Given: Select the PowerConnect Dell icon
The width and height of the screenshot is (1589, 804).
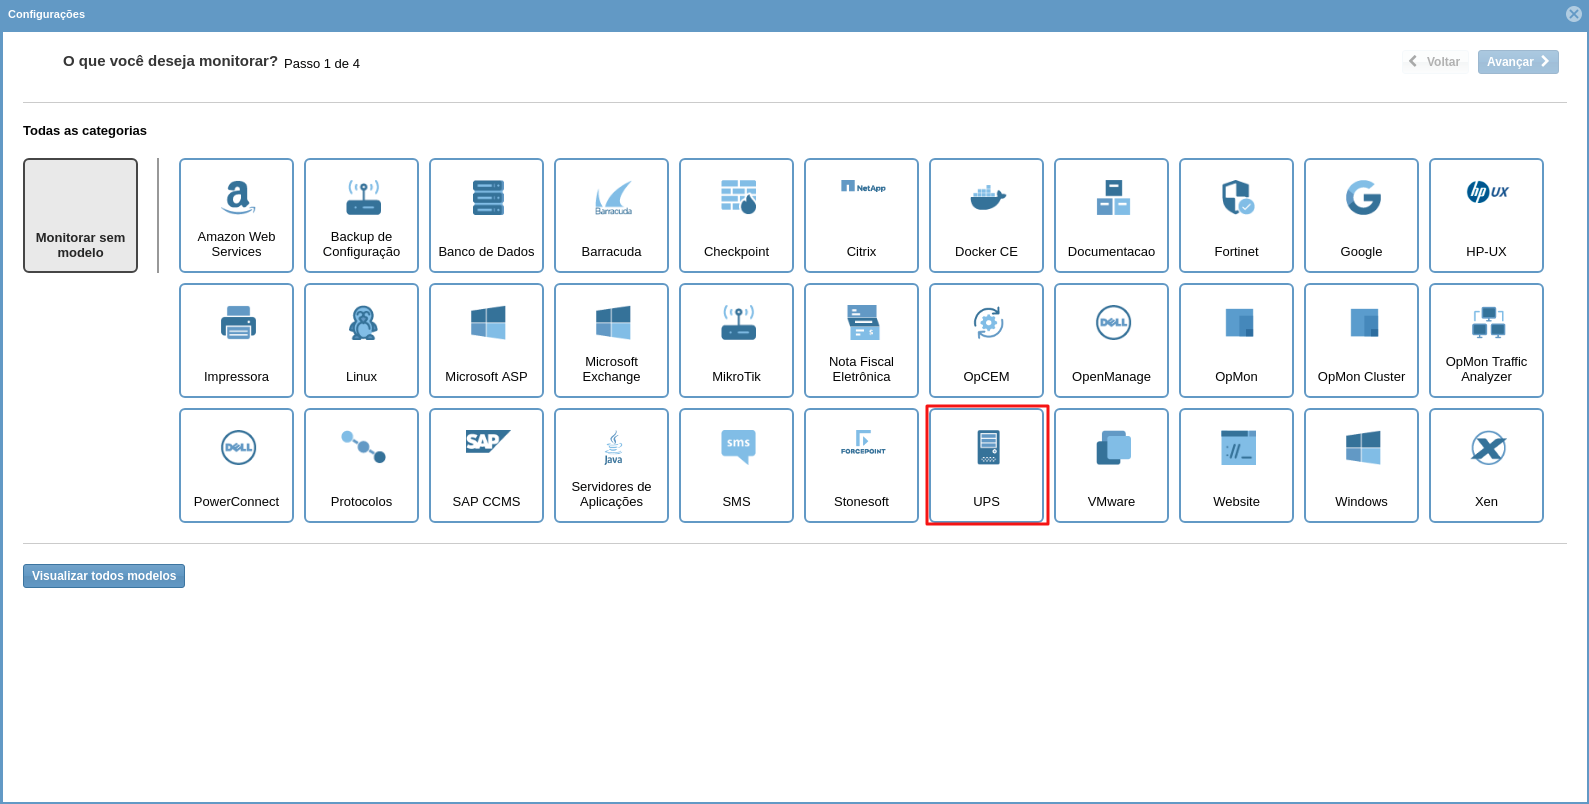Looking at the screenshot, I should 238,448.
